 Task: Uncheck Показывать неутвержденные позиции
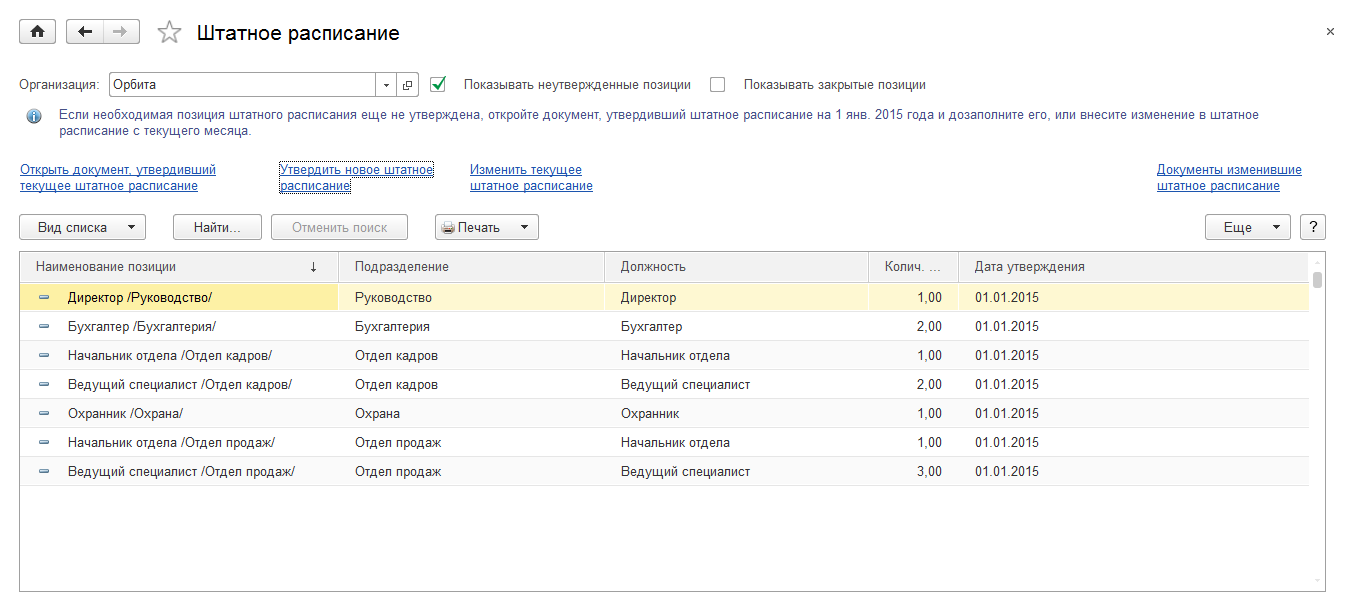[x=438, y=85]
